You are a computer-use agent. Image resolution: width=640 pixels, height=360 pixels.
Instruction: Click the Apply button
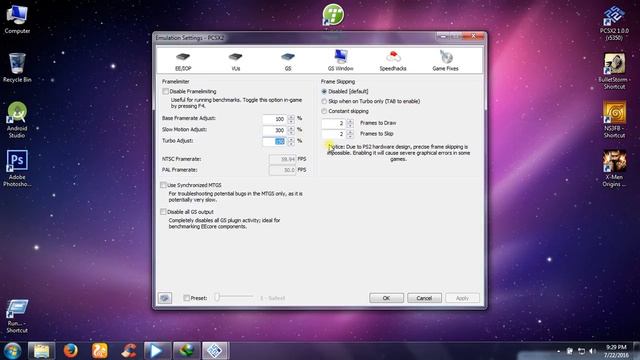[462, 298]
